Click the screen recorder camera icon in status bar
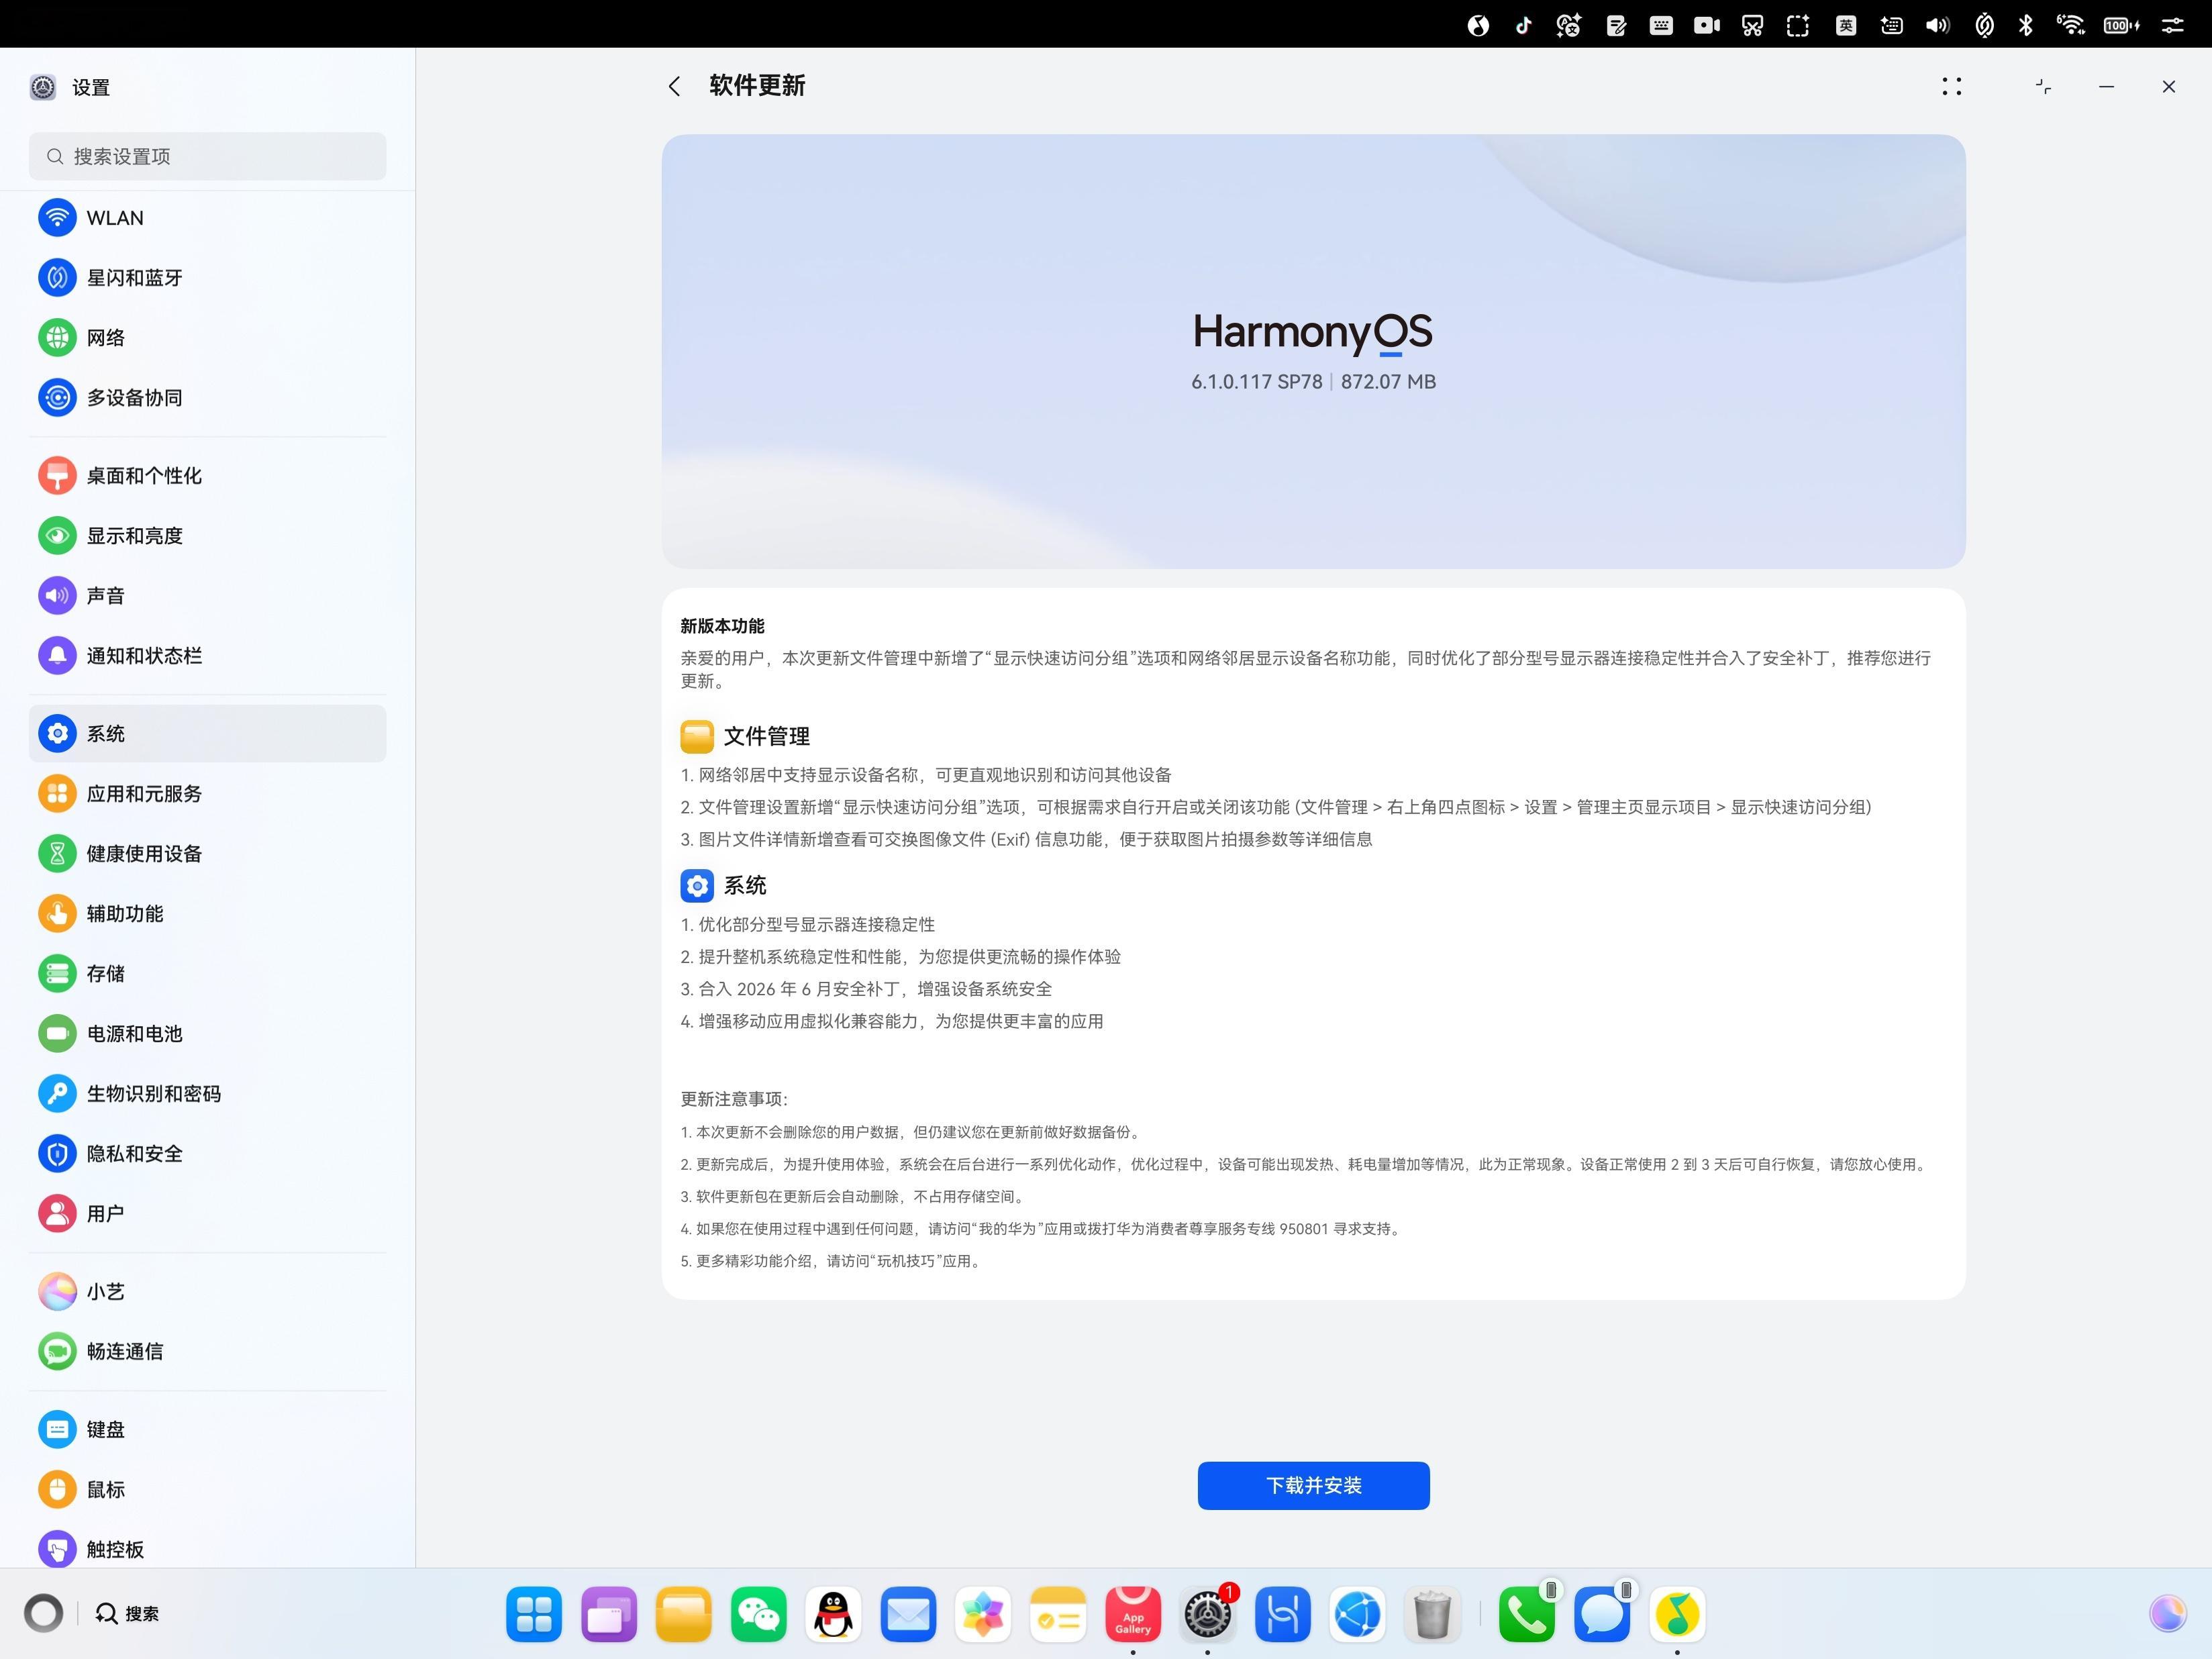The width and height of the screenshot is (2212, 1659). (x=1706, y=25)
